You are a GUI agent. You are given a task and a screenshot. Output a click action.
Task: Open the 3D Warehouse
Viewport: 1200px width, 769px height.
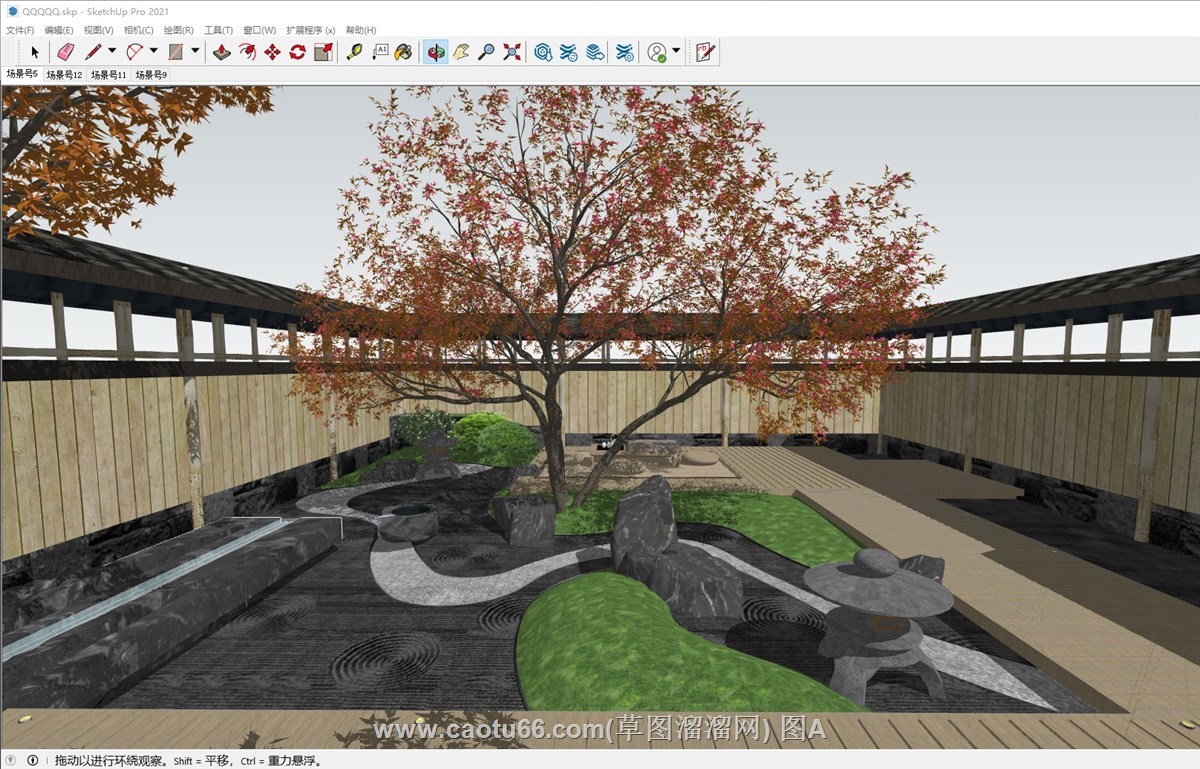543,52
